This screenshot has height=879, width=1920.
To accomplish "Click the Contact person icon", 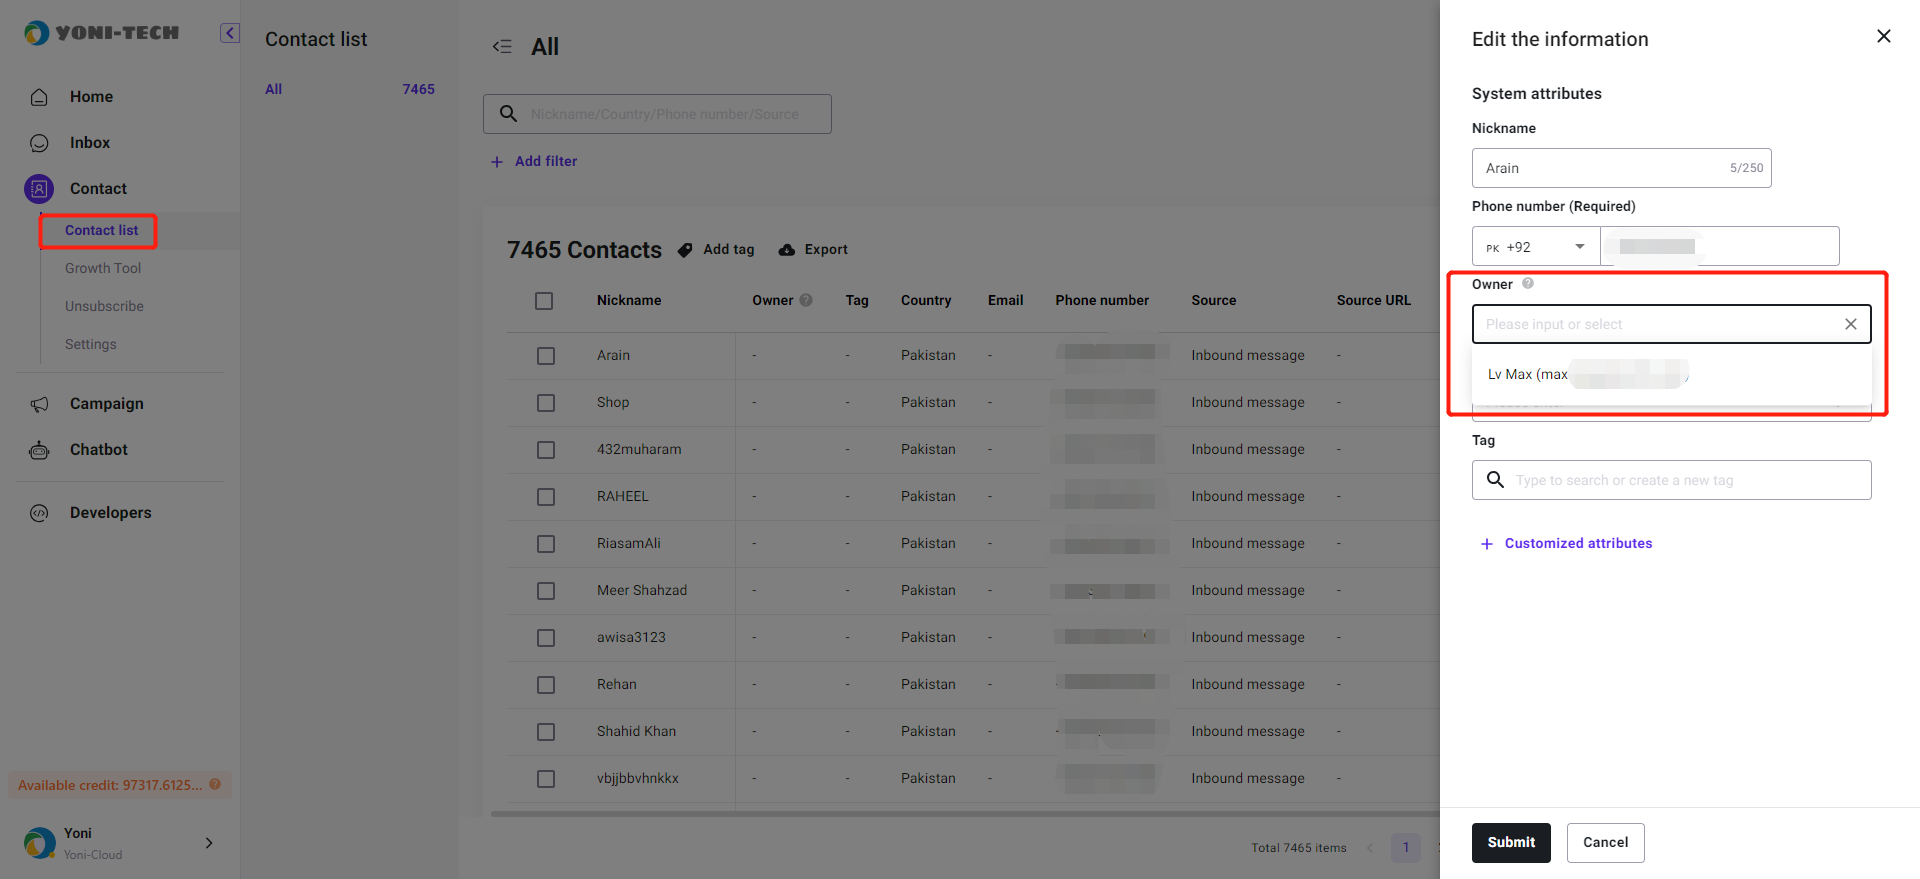I will point(39,189).
